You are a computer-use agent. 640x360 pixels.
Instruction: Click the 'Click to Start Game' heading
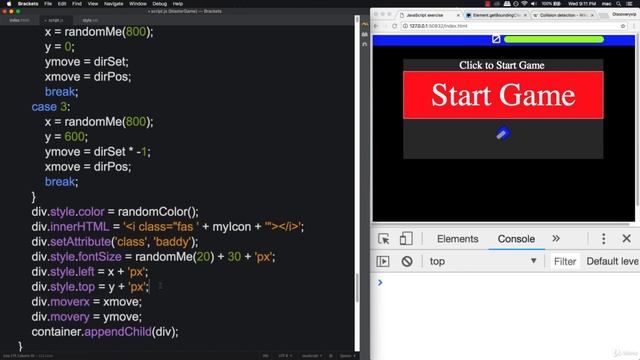click(x=502, y=65)
